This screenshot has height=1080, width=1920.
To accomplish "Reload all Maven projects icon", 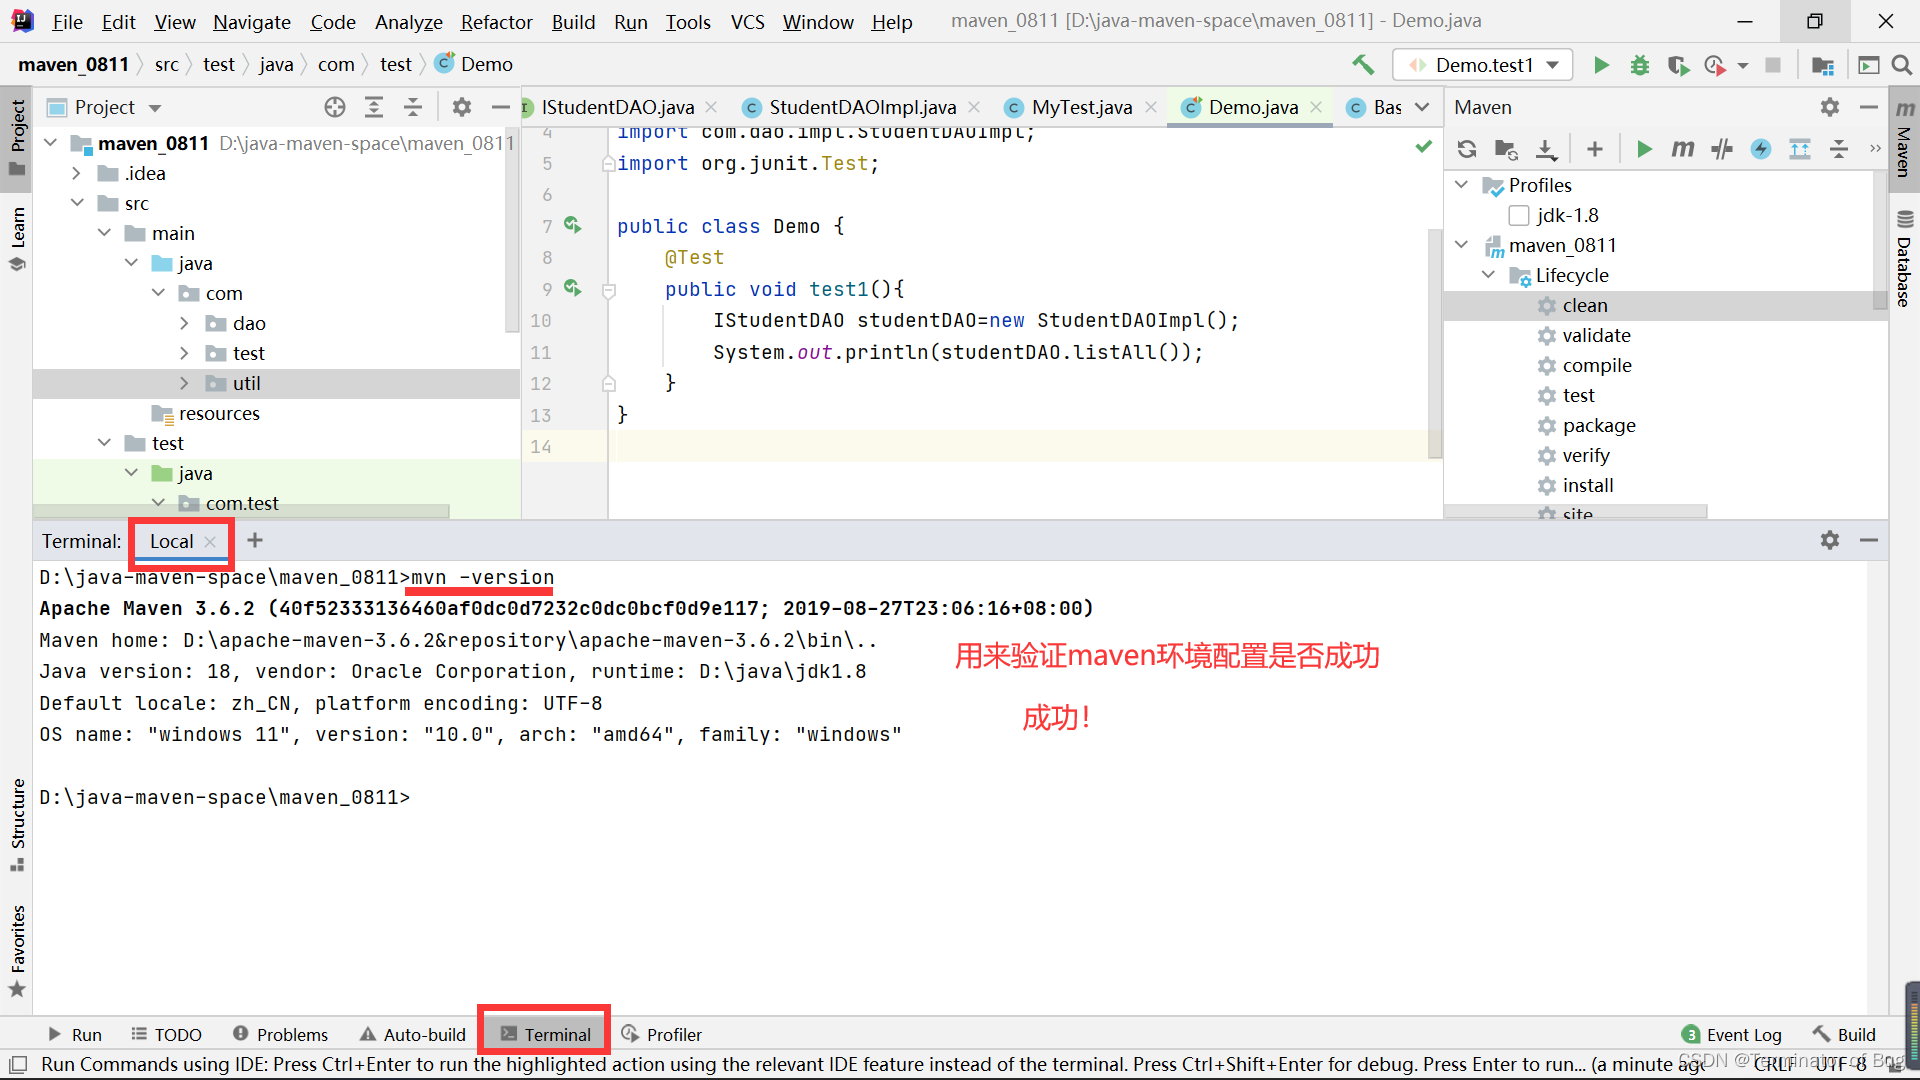I will click(x=1467, y=149).
